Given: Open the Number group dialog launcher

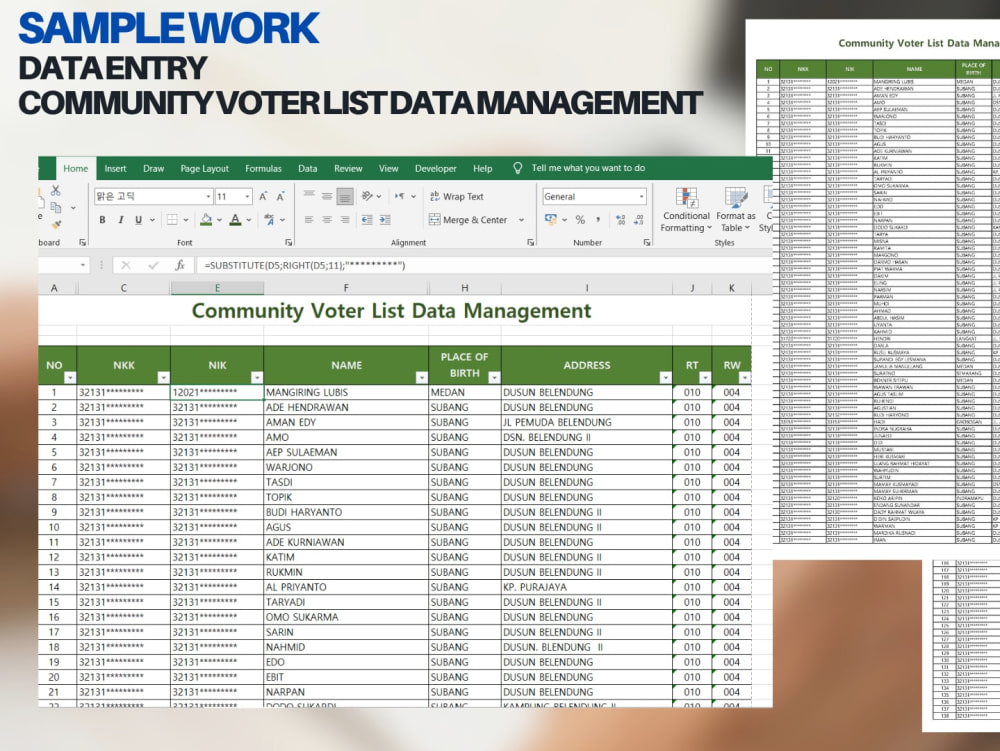Looking at the screenshot, I should (x=647, y=242).
